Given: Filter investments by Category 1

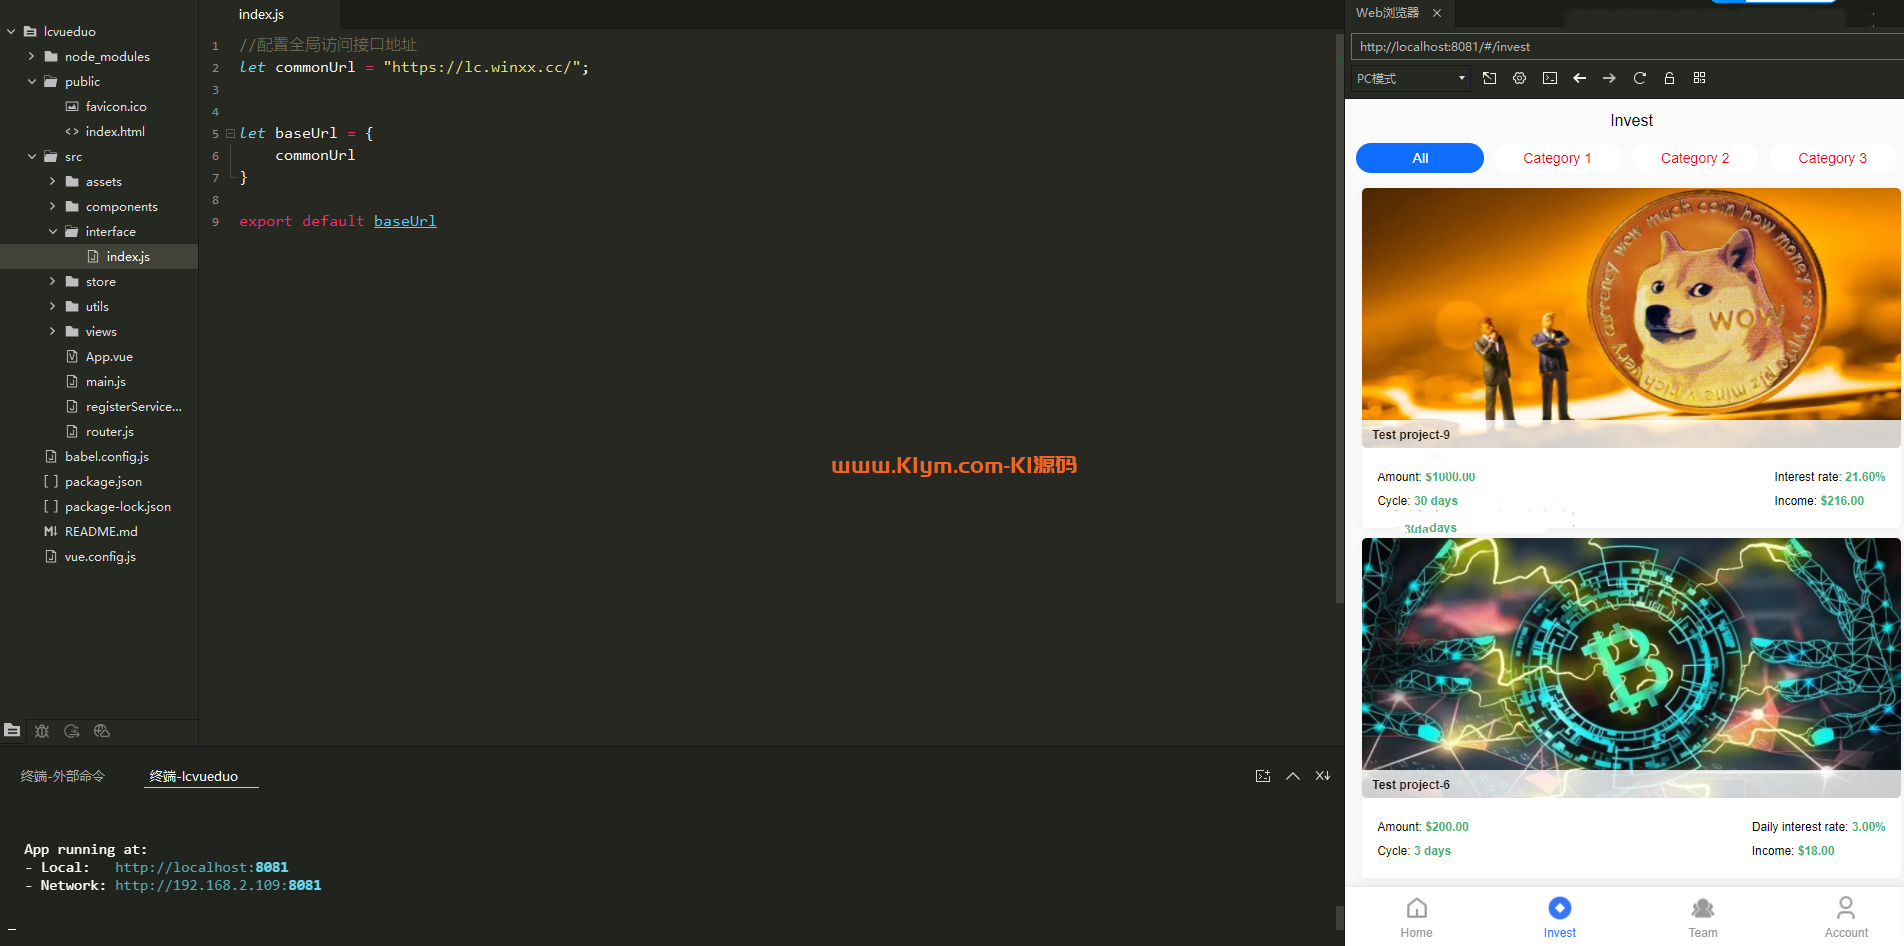Looking at the screenshot, I should (1557, 158).
